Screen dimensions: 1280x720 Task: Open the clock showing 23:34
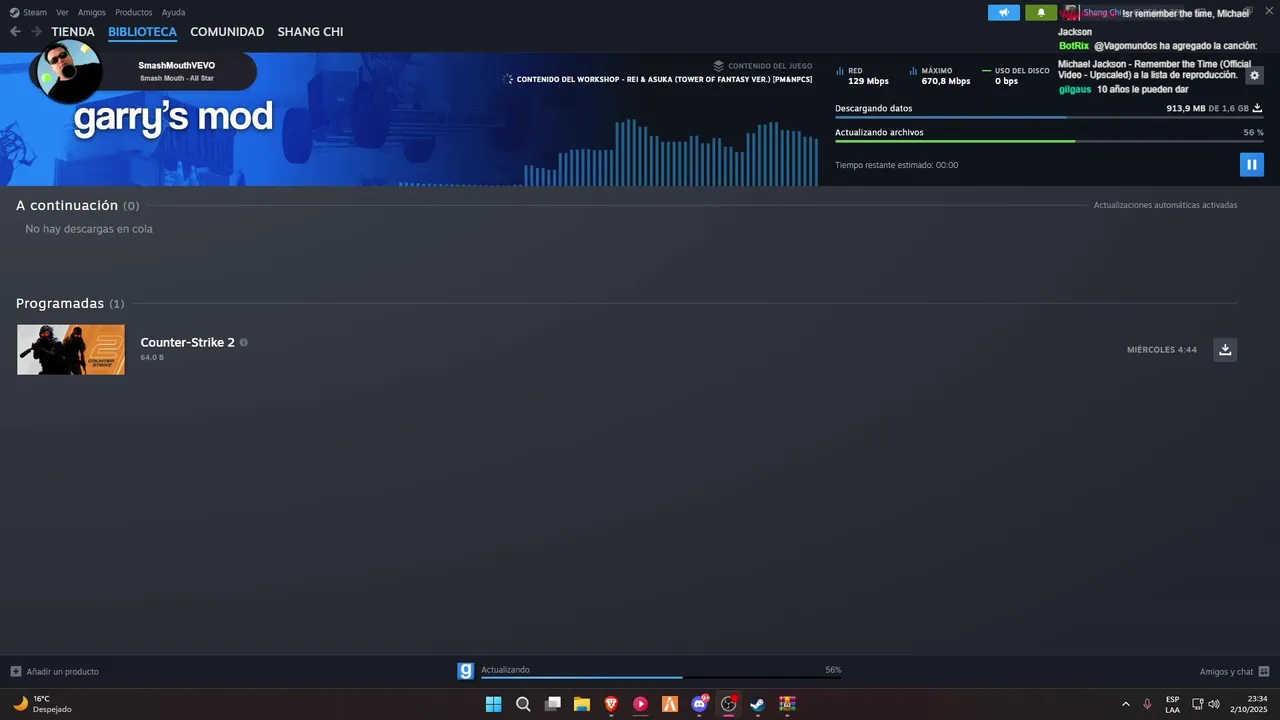(x=1251, y=704)
